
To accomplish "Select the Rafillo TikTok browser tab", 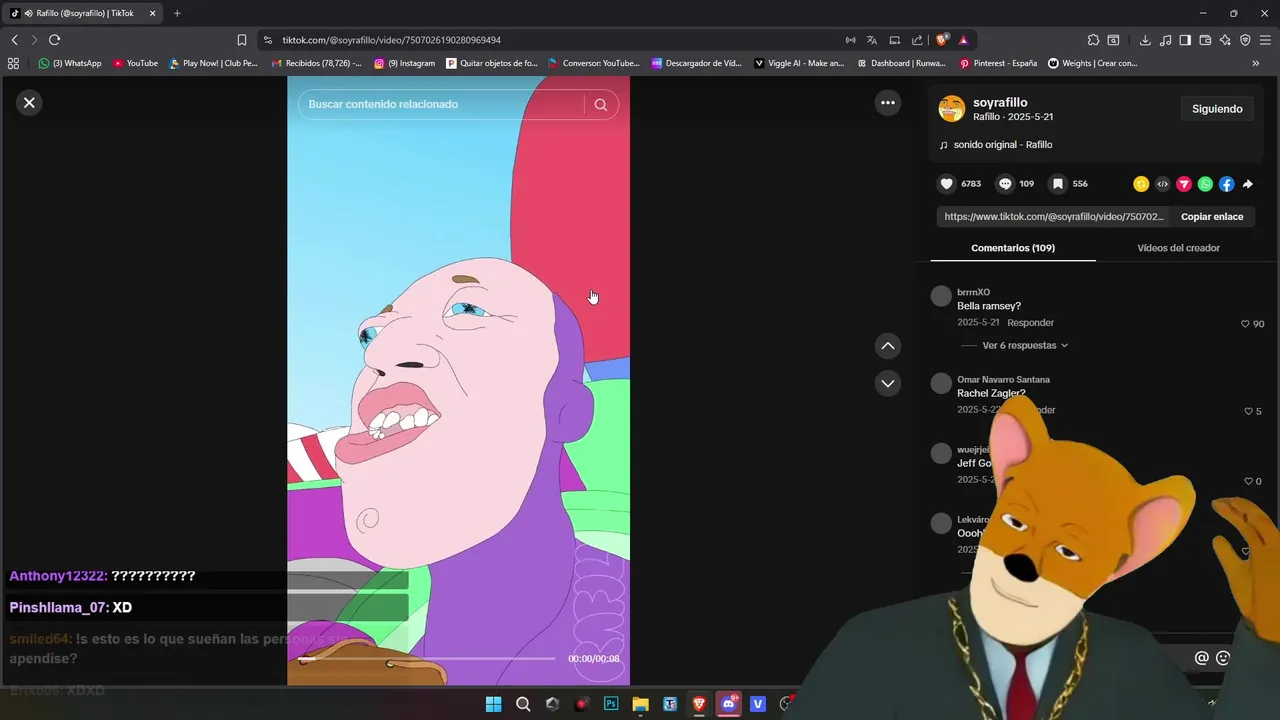I will [x=84, y=13].
